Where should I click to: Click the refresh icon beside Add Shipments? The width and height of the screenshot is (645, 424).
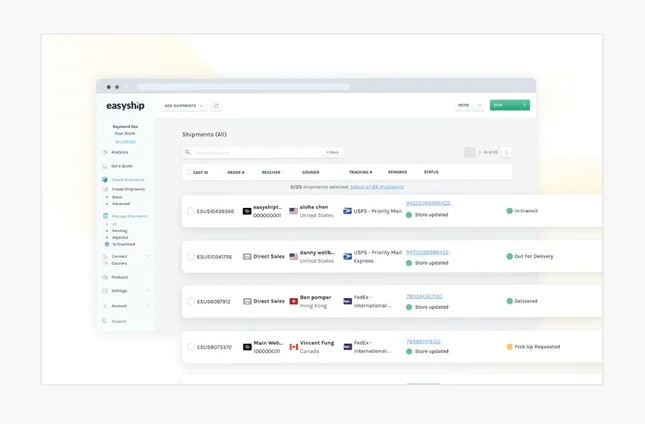pos(216,106)
